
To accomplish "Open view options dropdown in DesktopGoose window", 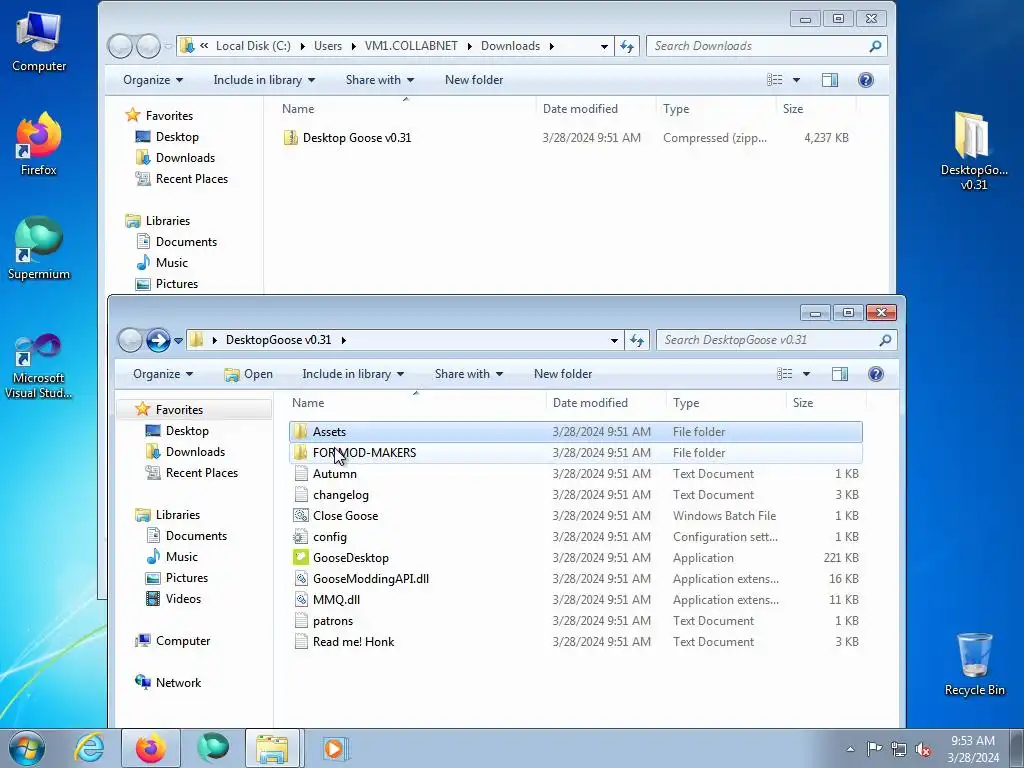I will click(807, 374).
